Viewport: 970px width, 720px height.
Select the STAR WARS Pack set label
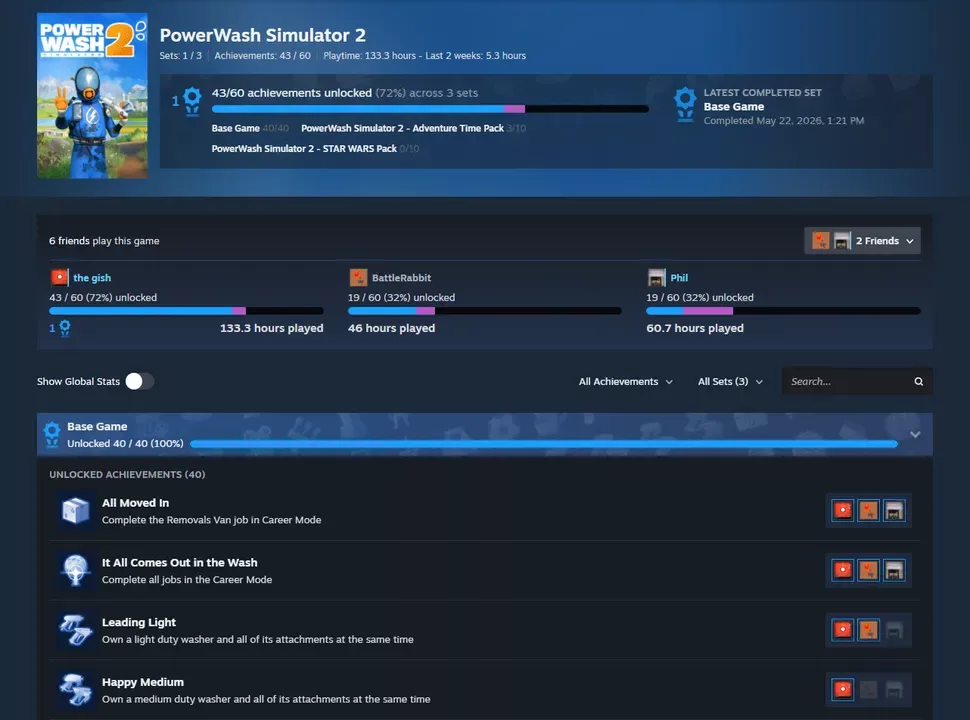[315, 148]
